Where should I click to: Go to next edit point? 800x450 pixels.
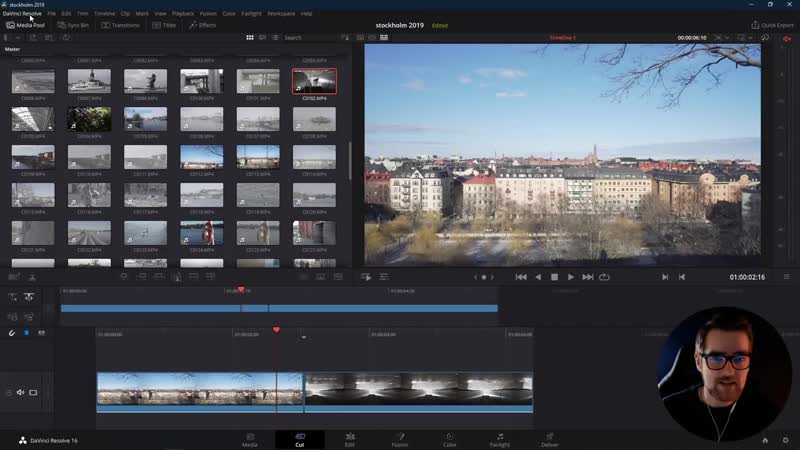(x=665, y=277)
